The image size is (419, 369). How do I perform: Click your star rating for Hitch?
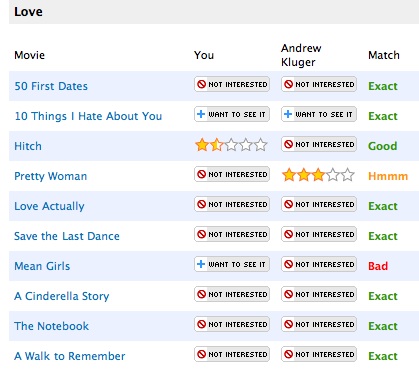click(231, 145)
